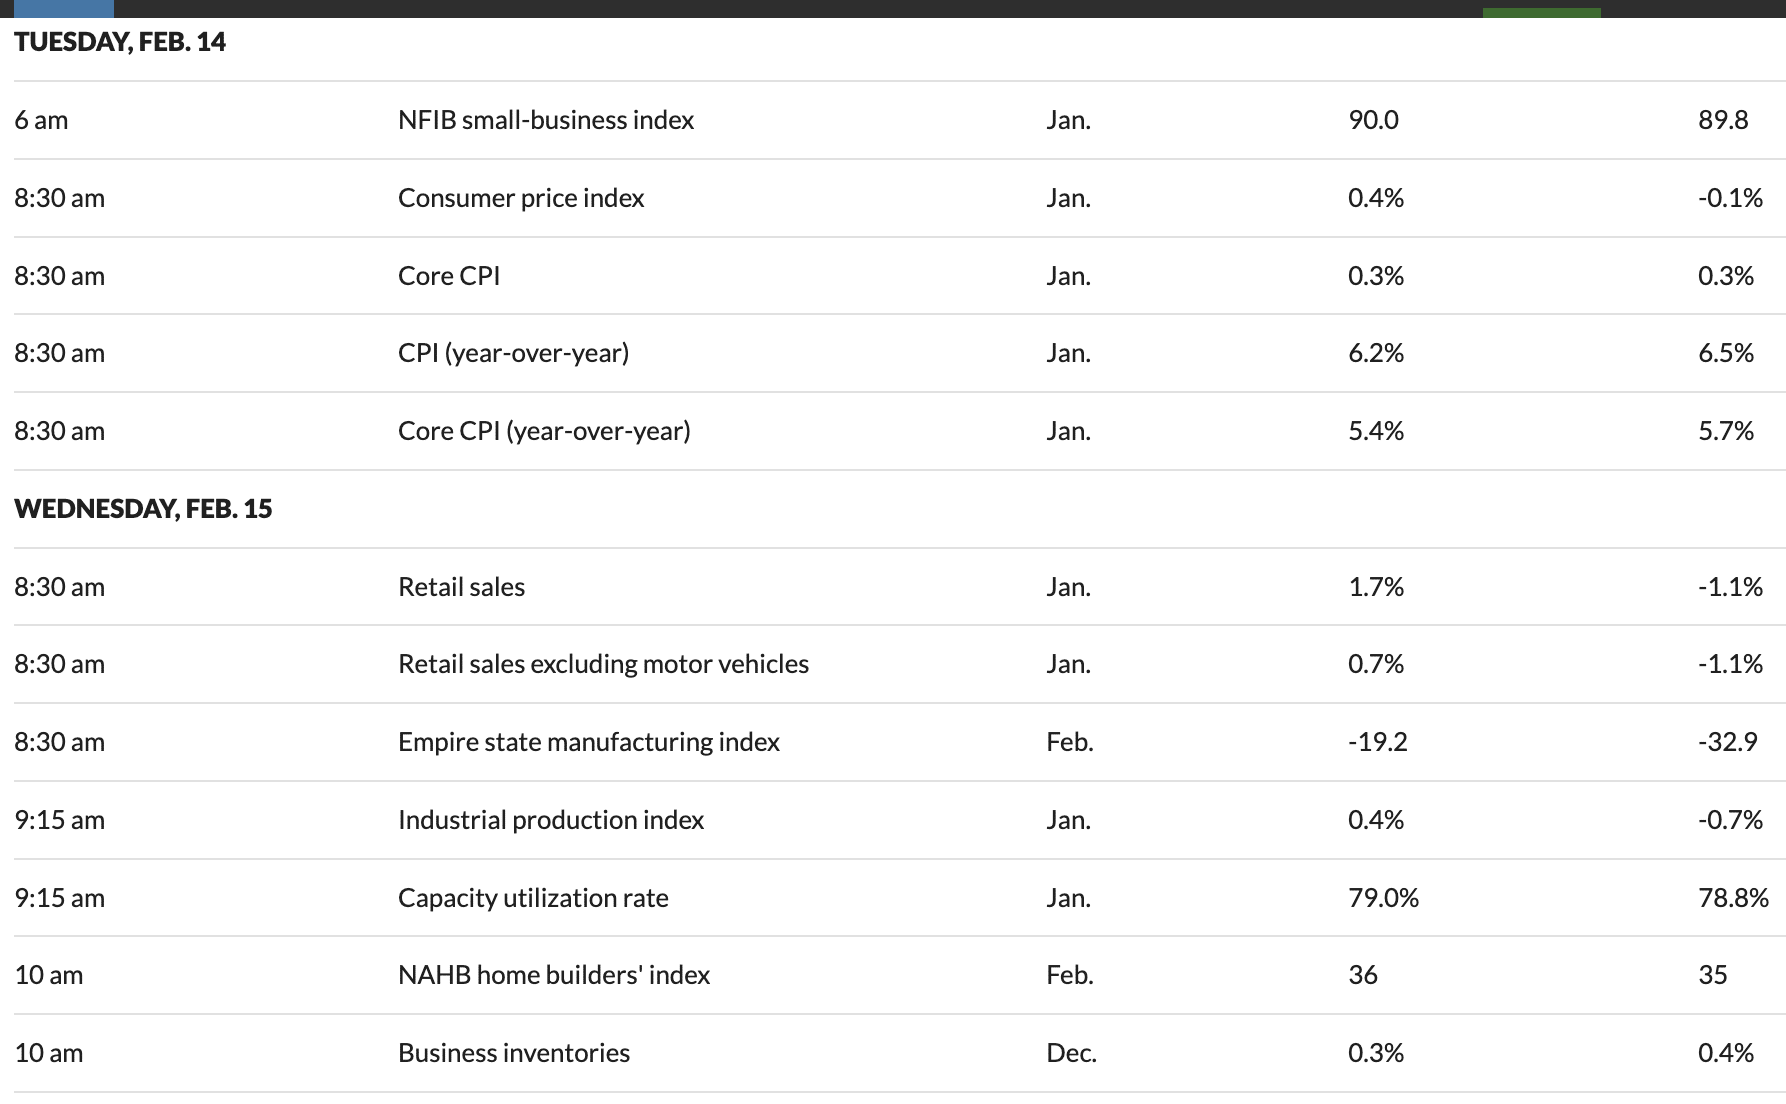The height and width of the screenshot is (1104, 1786).
Task: Click the blue tab in top bar
Action: pos(63,8)
